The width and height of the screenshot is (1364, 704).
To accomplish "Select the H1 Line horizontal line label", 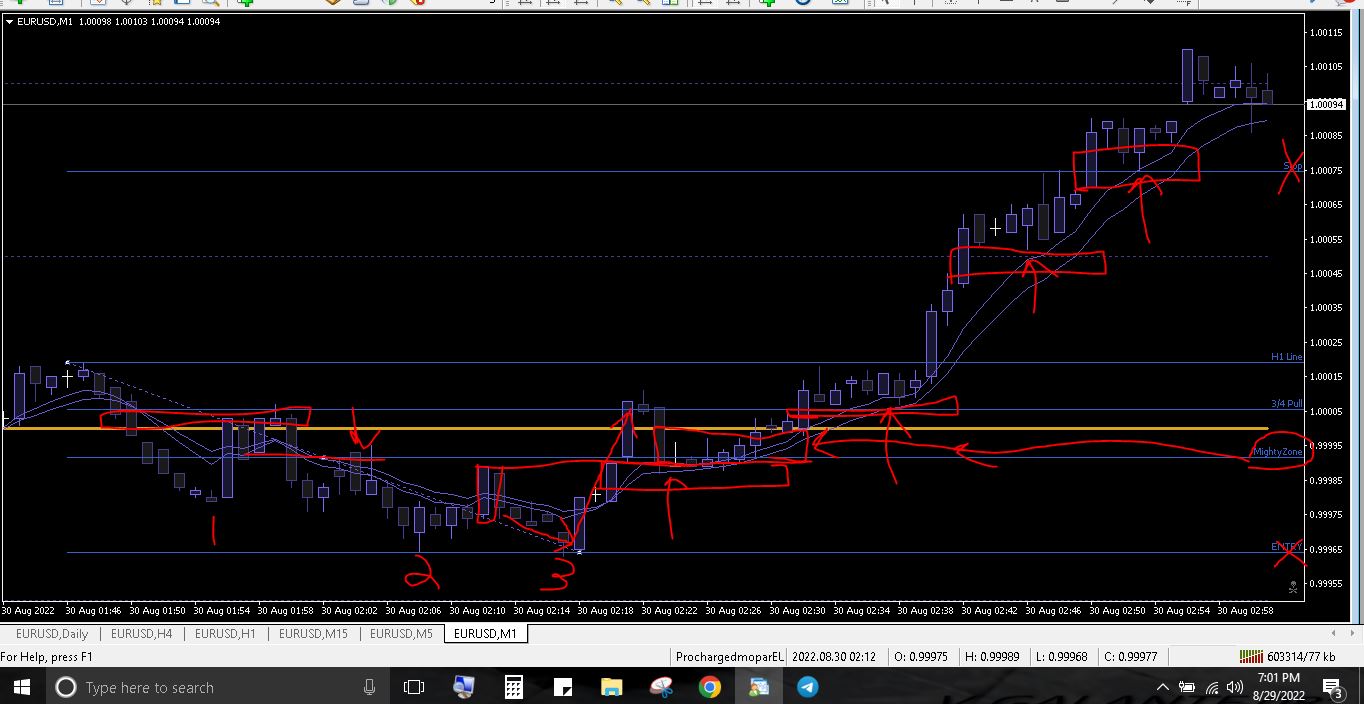I will [x=1286, y=356].
